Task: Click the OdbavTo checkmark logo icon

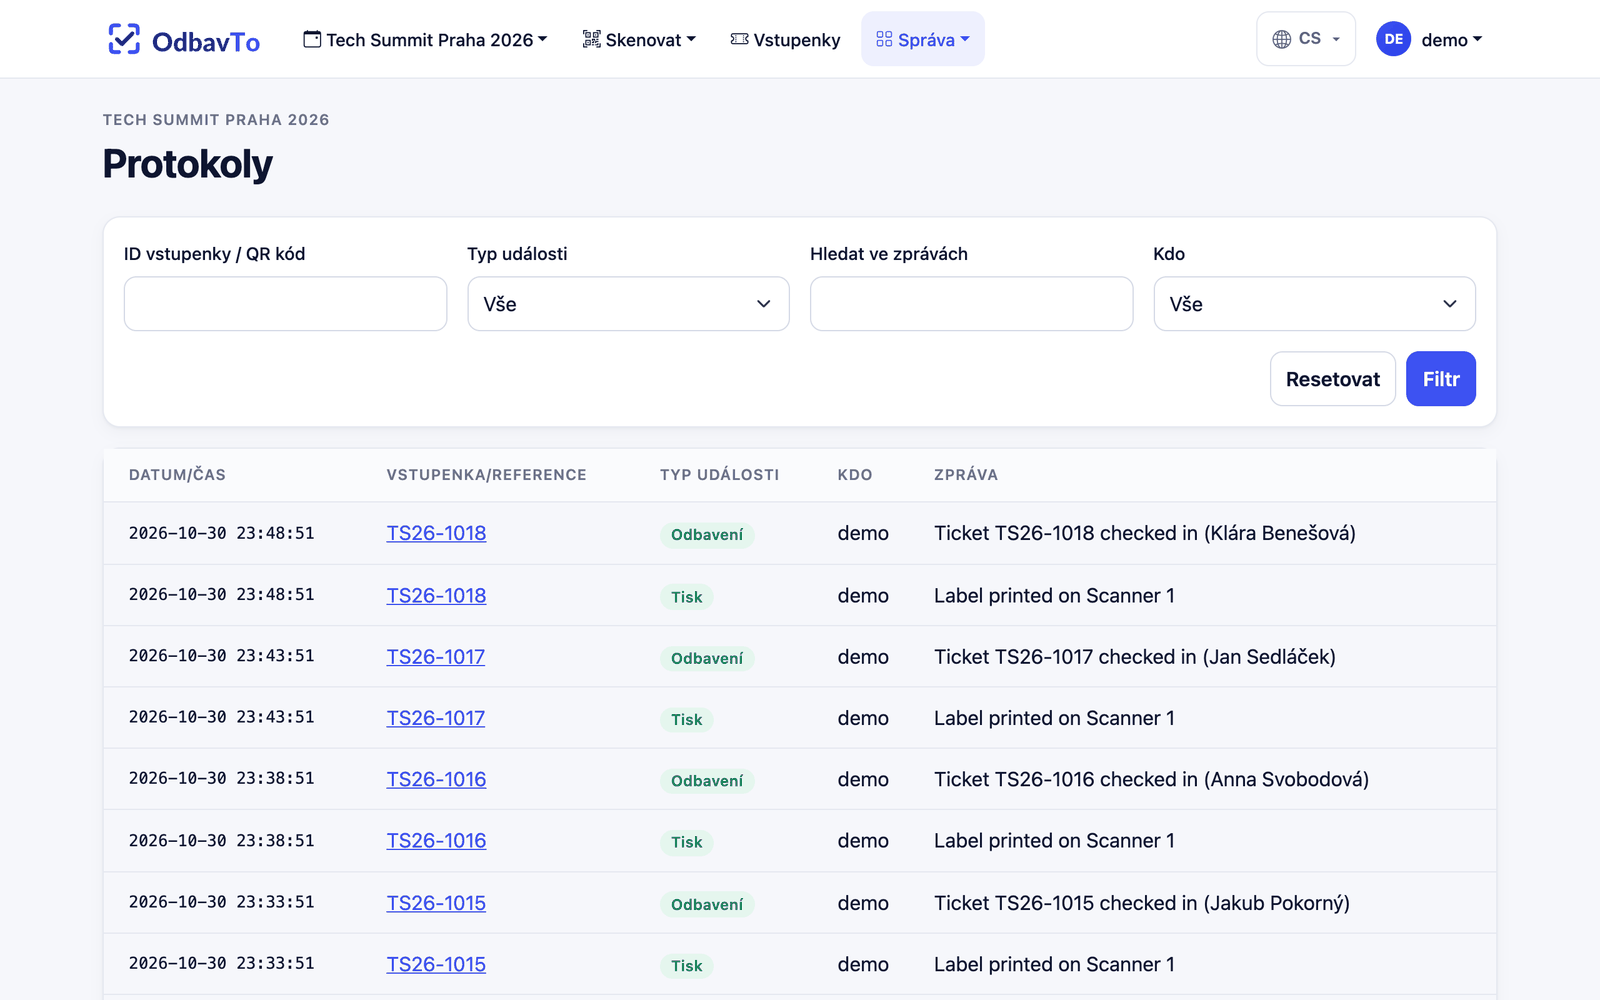Action: coord(124,39)
